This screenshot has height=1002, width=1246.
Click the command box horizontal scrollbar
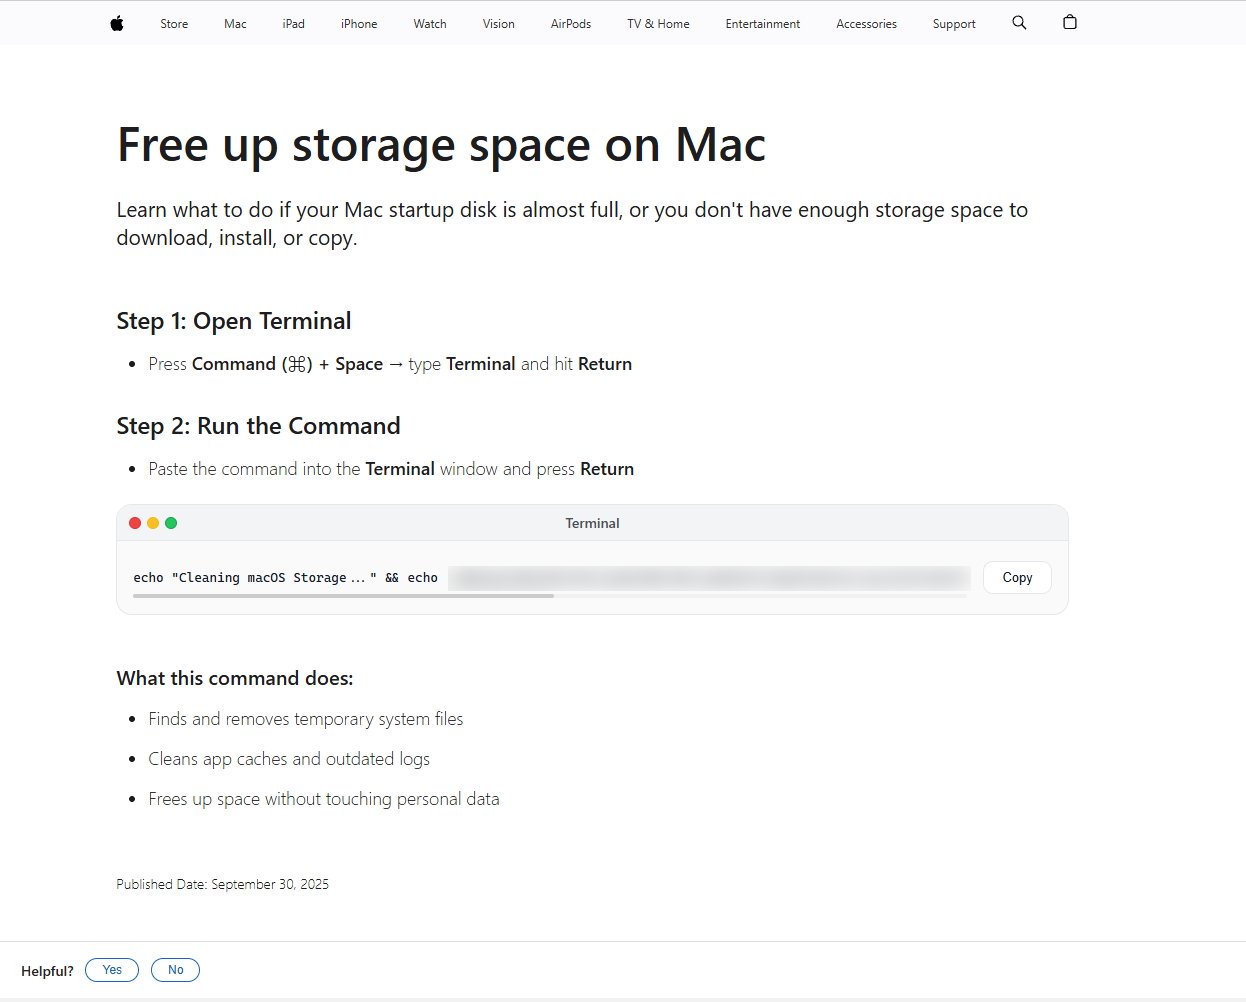(343, 596)
